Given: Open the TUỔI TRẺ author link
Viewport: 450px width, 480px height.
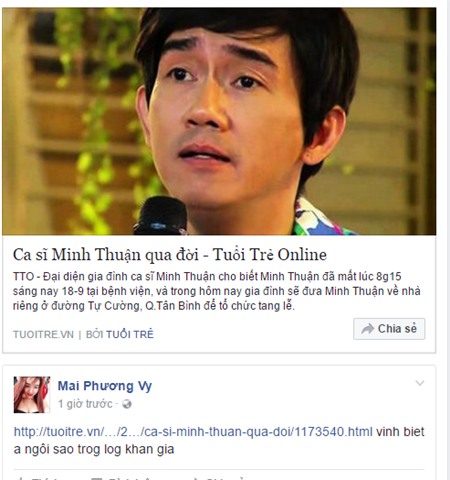Looking at the screenshot, I should (130, 334).
